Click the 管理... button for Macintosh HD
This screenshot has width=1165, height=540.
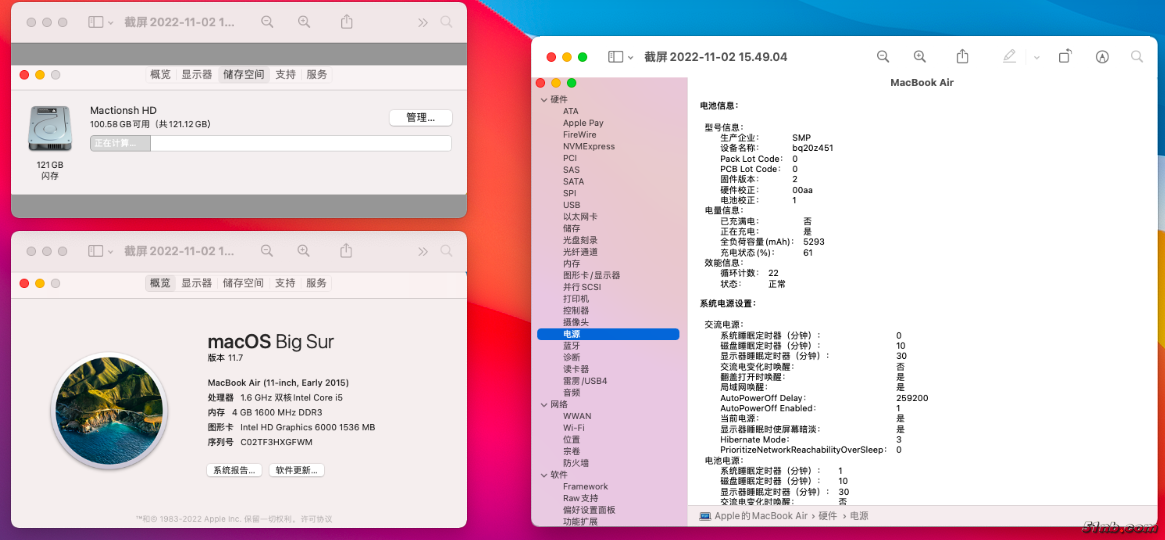click(420, 118)
